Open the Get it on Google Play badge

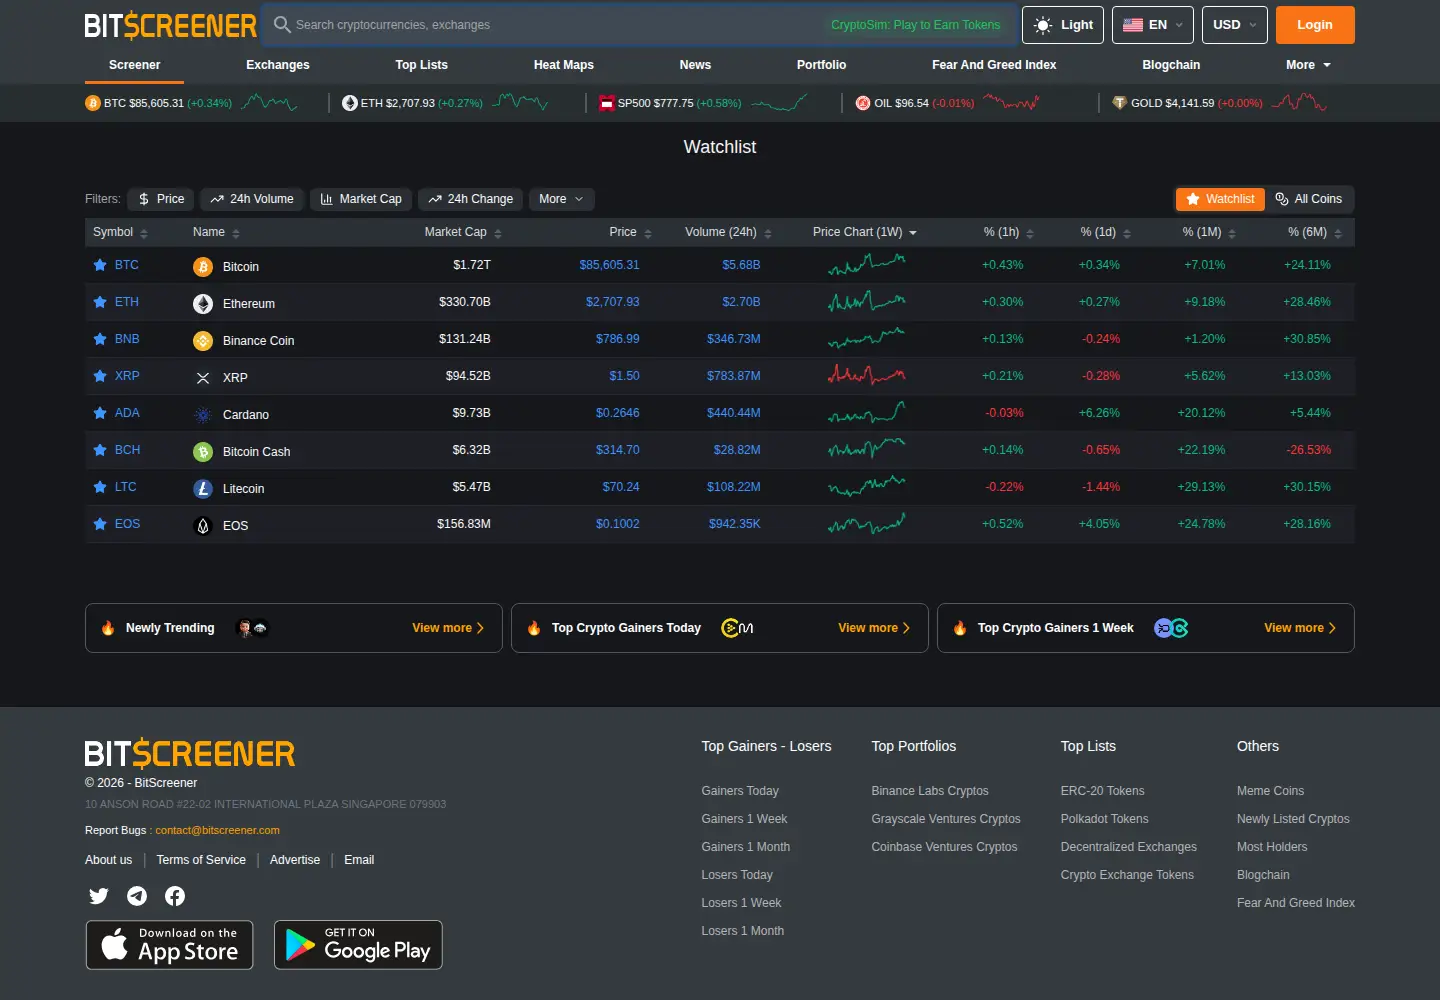point(358,945)
